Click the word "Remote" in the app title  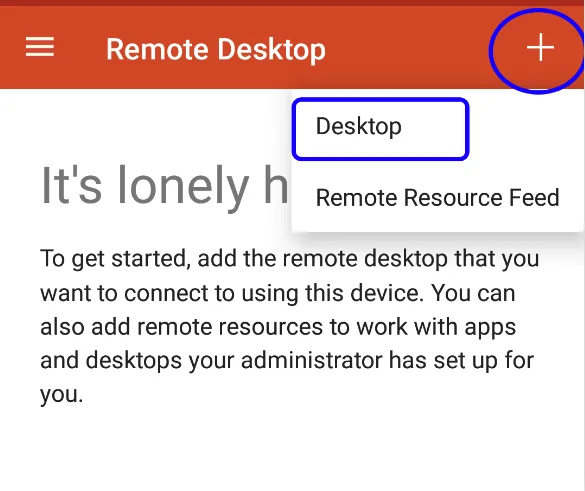click(157, 49)
